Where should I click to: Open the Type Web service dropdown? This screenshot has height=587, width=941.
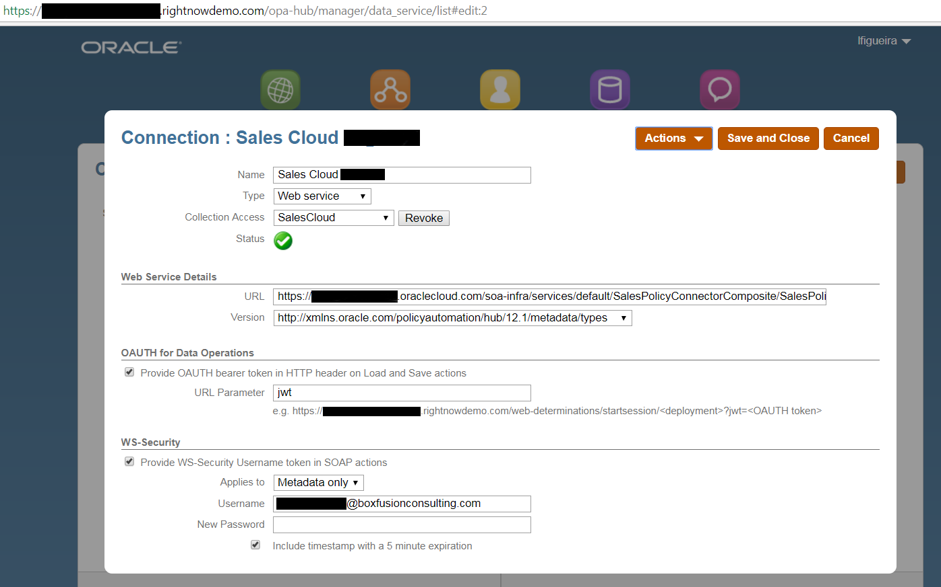(322, 196)
